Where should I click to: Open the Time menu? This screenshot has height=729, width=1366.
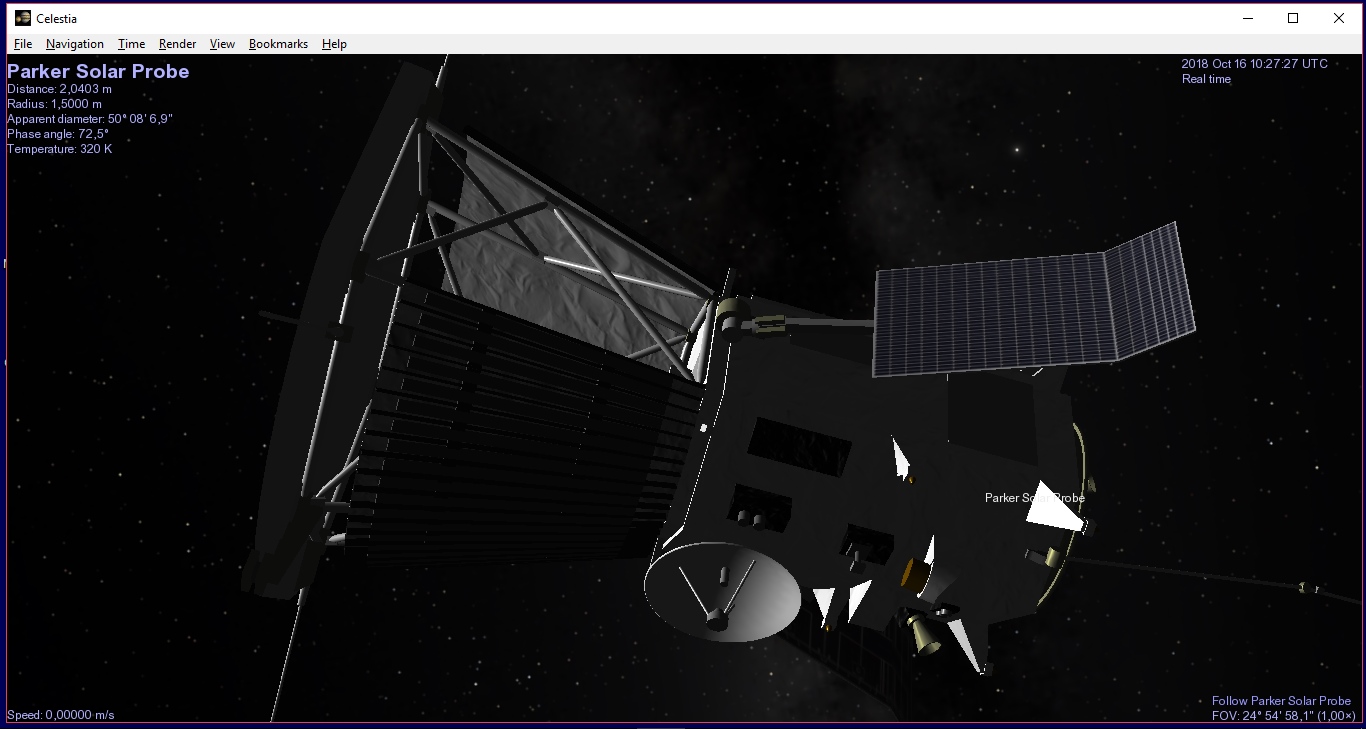131,44
